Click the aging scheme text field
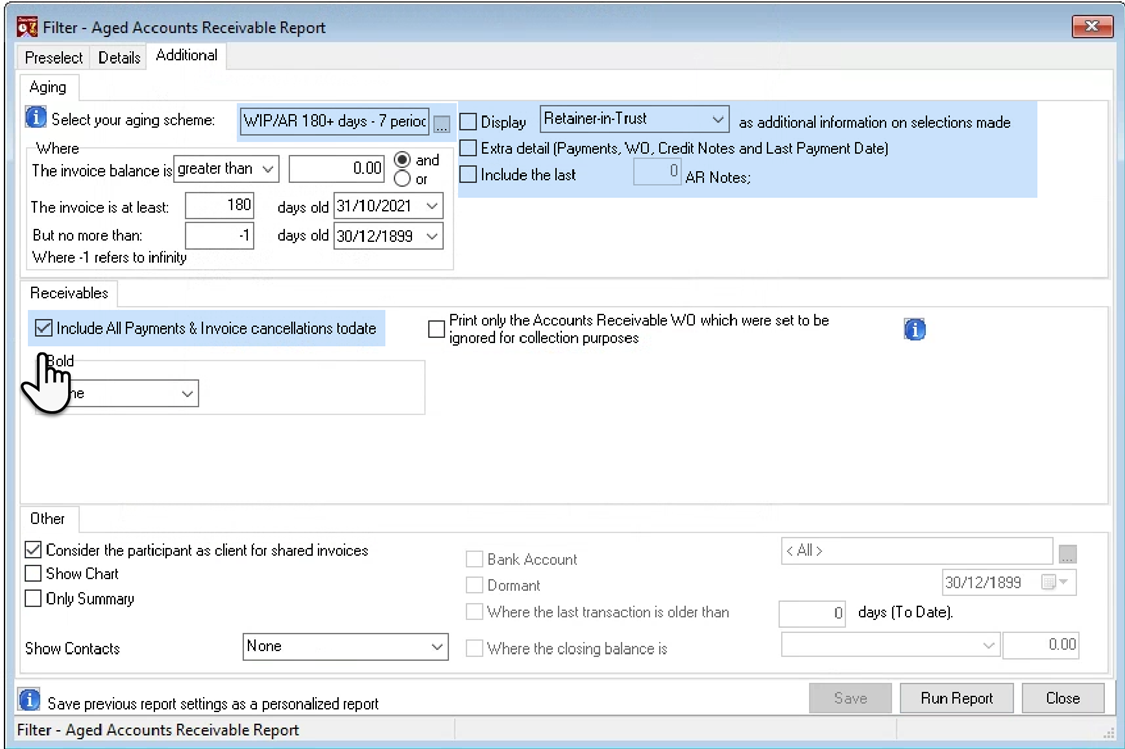The height and width of the screenshot is (749, 1125). (x=335, y=121)
